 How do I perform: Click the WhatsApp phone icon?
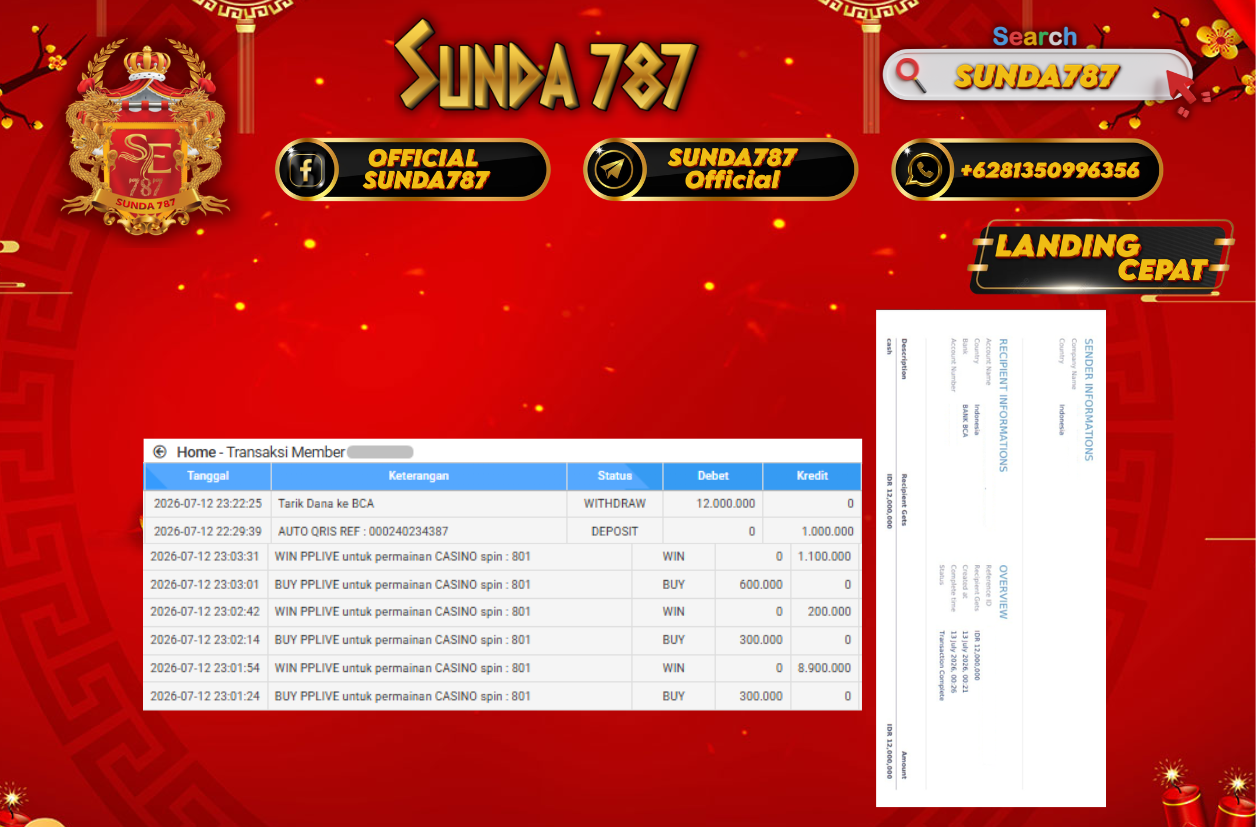pyautogui.click(x=922, y=169)
